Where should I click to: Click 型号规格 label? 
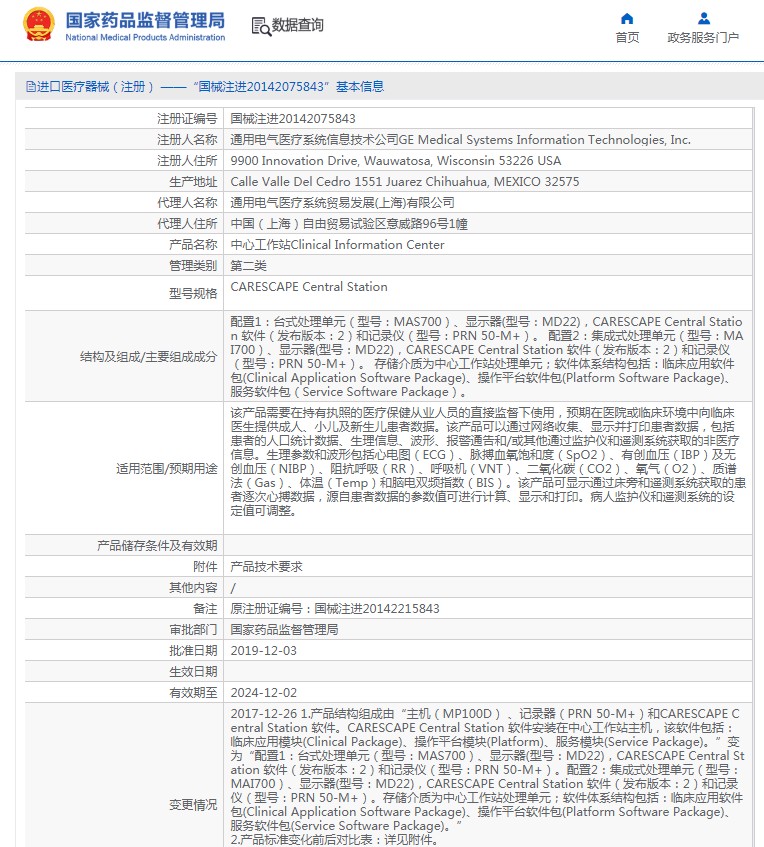(193, 293)
